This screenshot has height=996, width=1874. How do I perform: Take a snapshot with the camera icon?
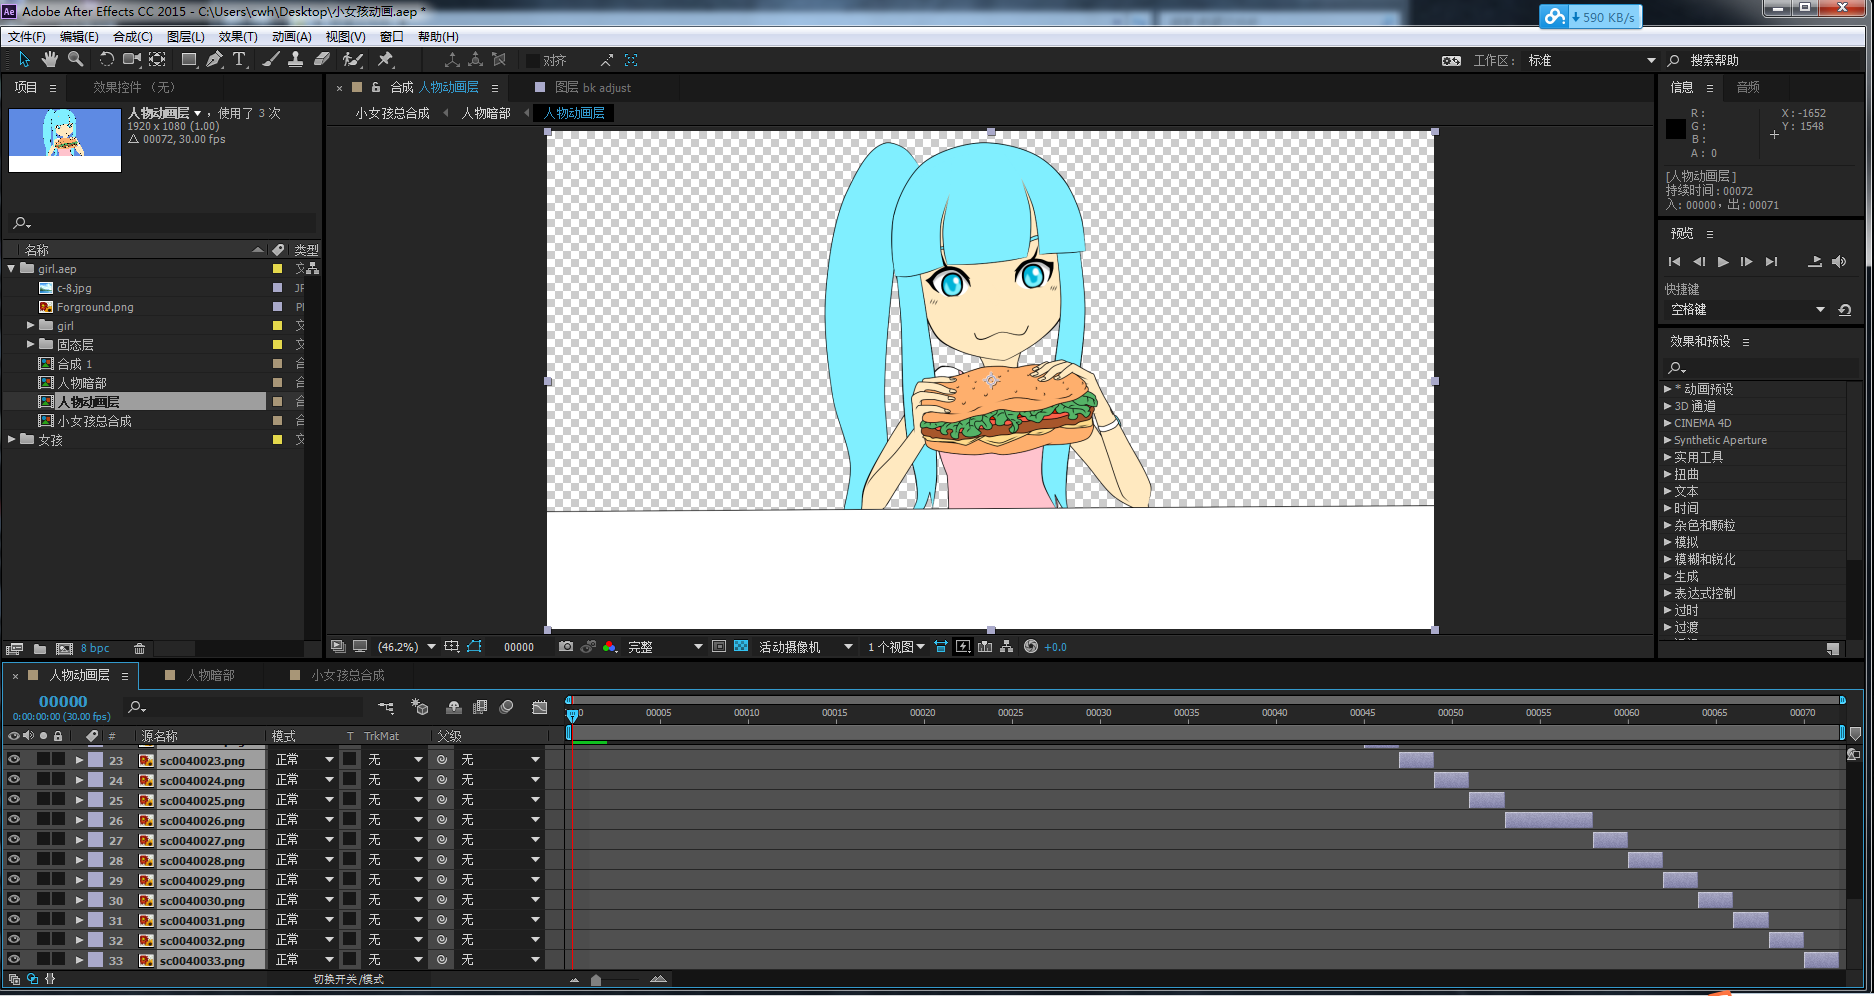(x=566, y=647)
